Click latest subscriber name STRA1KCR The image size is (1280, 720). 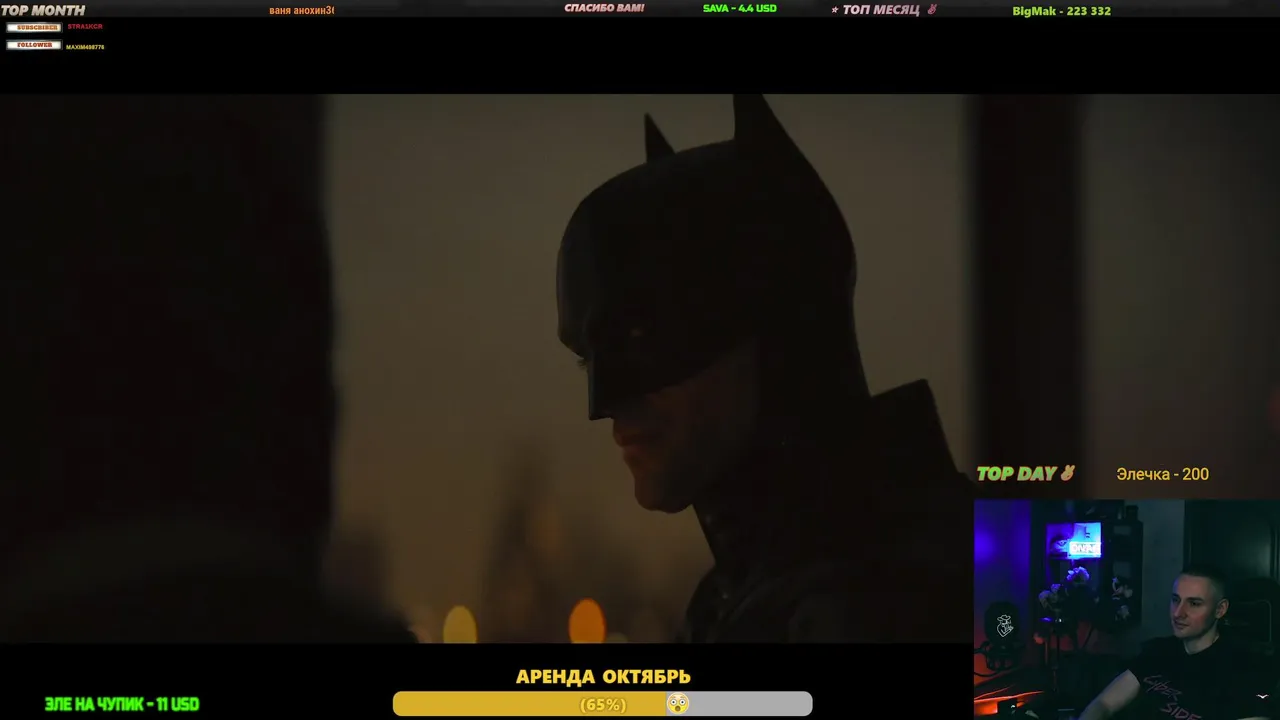tap(85, 27)
